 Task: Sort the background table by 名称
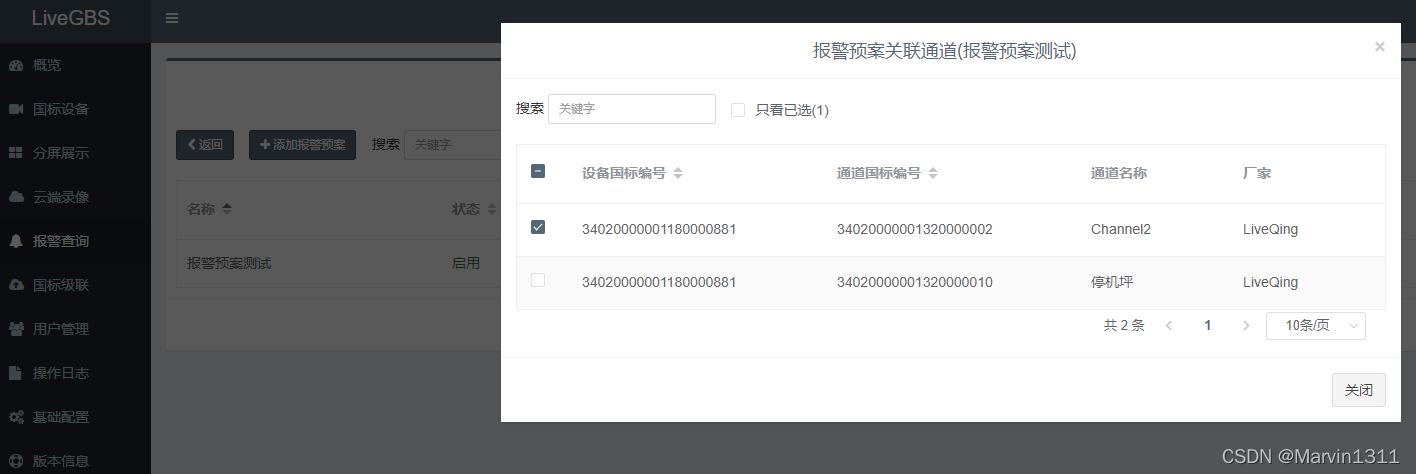coord(227,209)
